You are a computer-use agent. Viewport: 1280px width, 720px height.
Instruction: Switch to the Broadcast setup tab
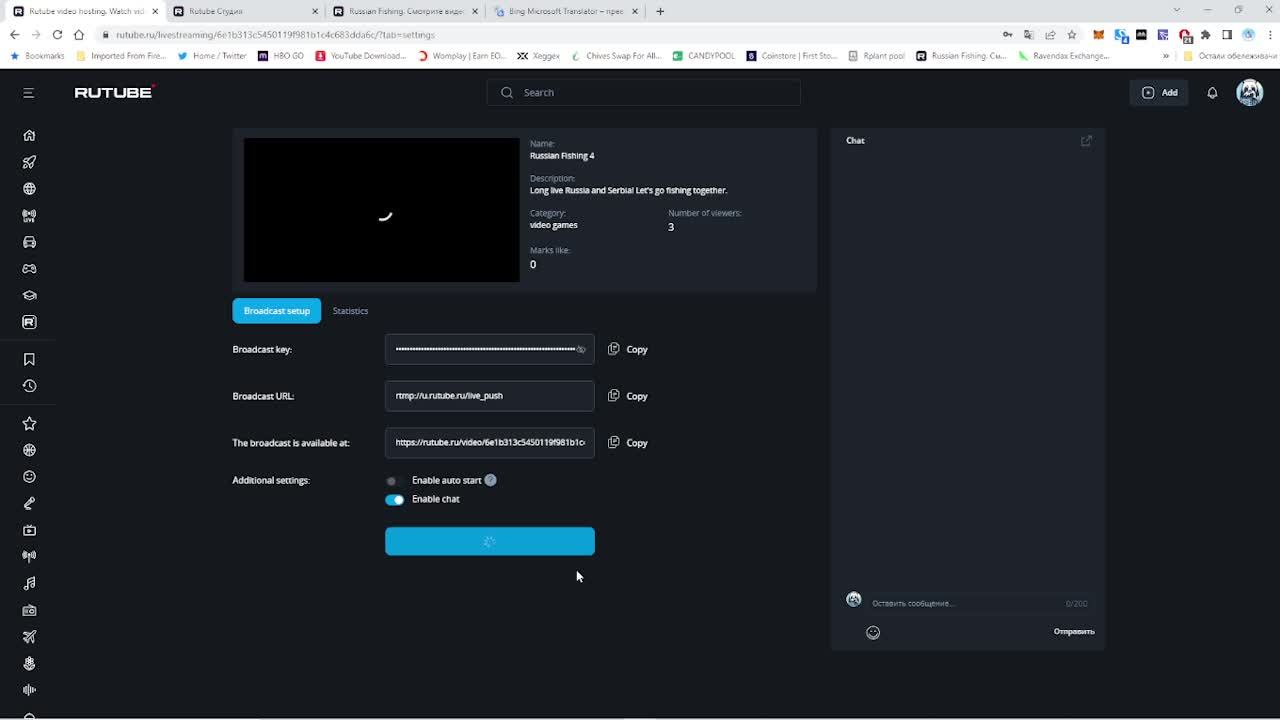point(277,311)
